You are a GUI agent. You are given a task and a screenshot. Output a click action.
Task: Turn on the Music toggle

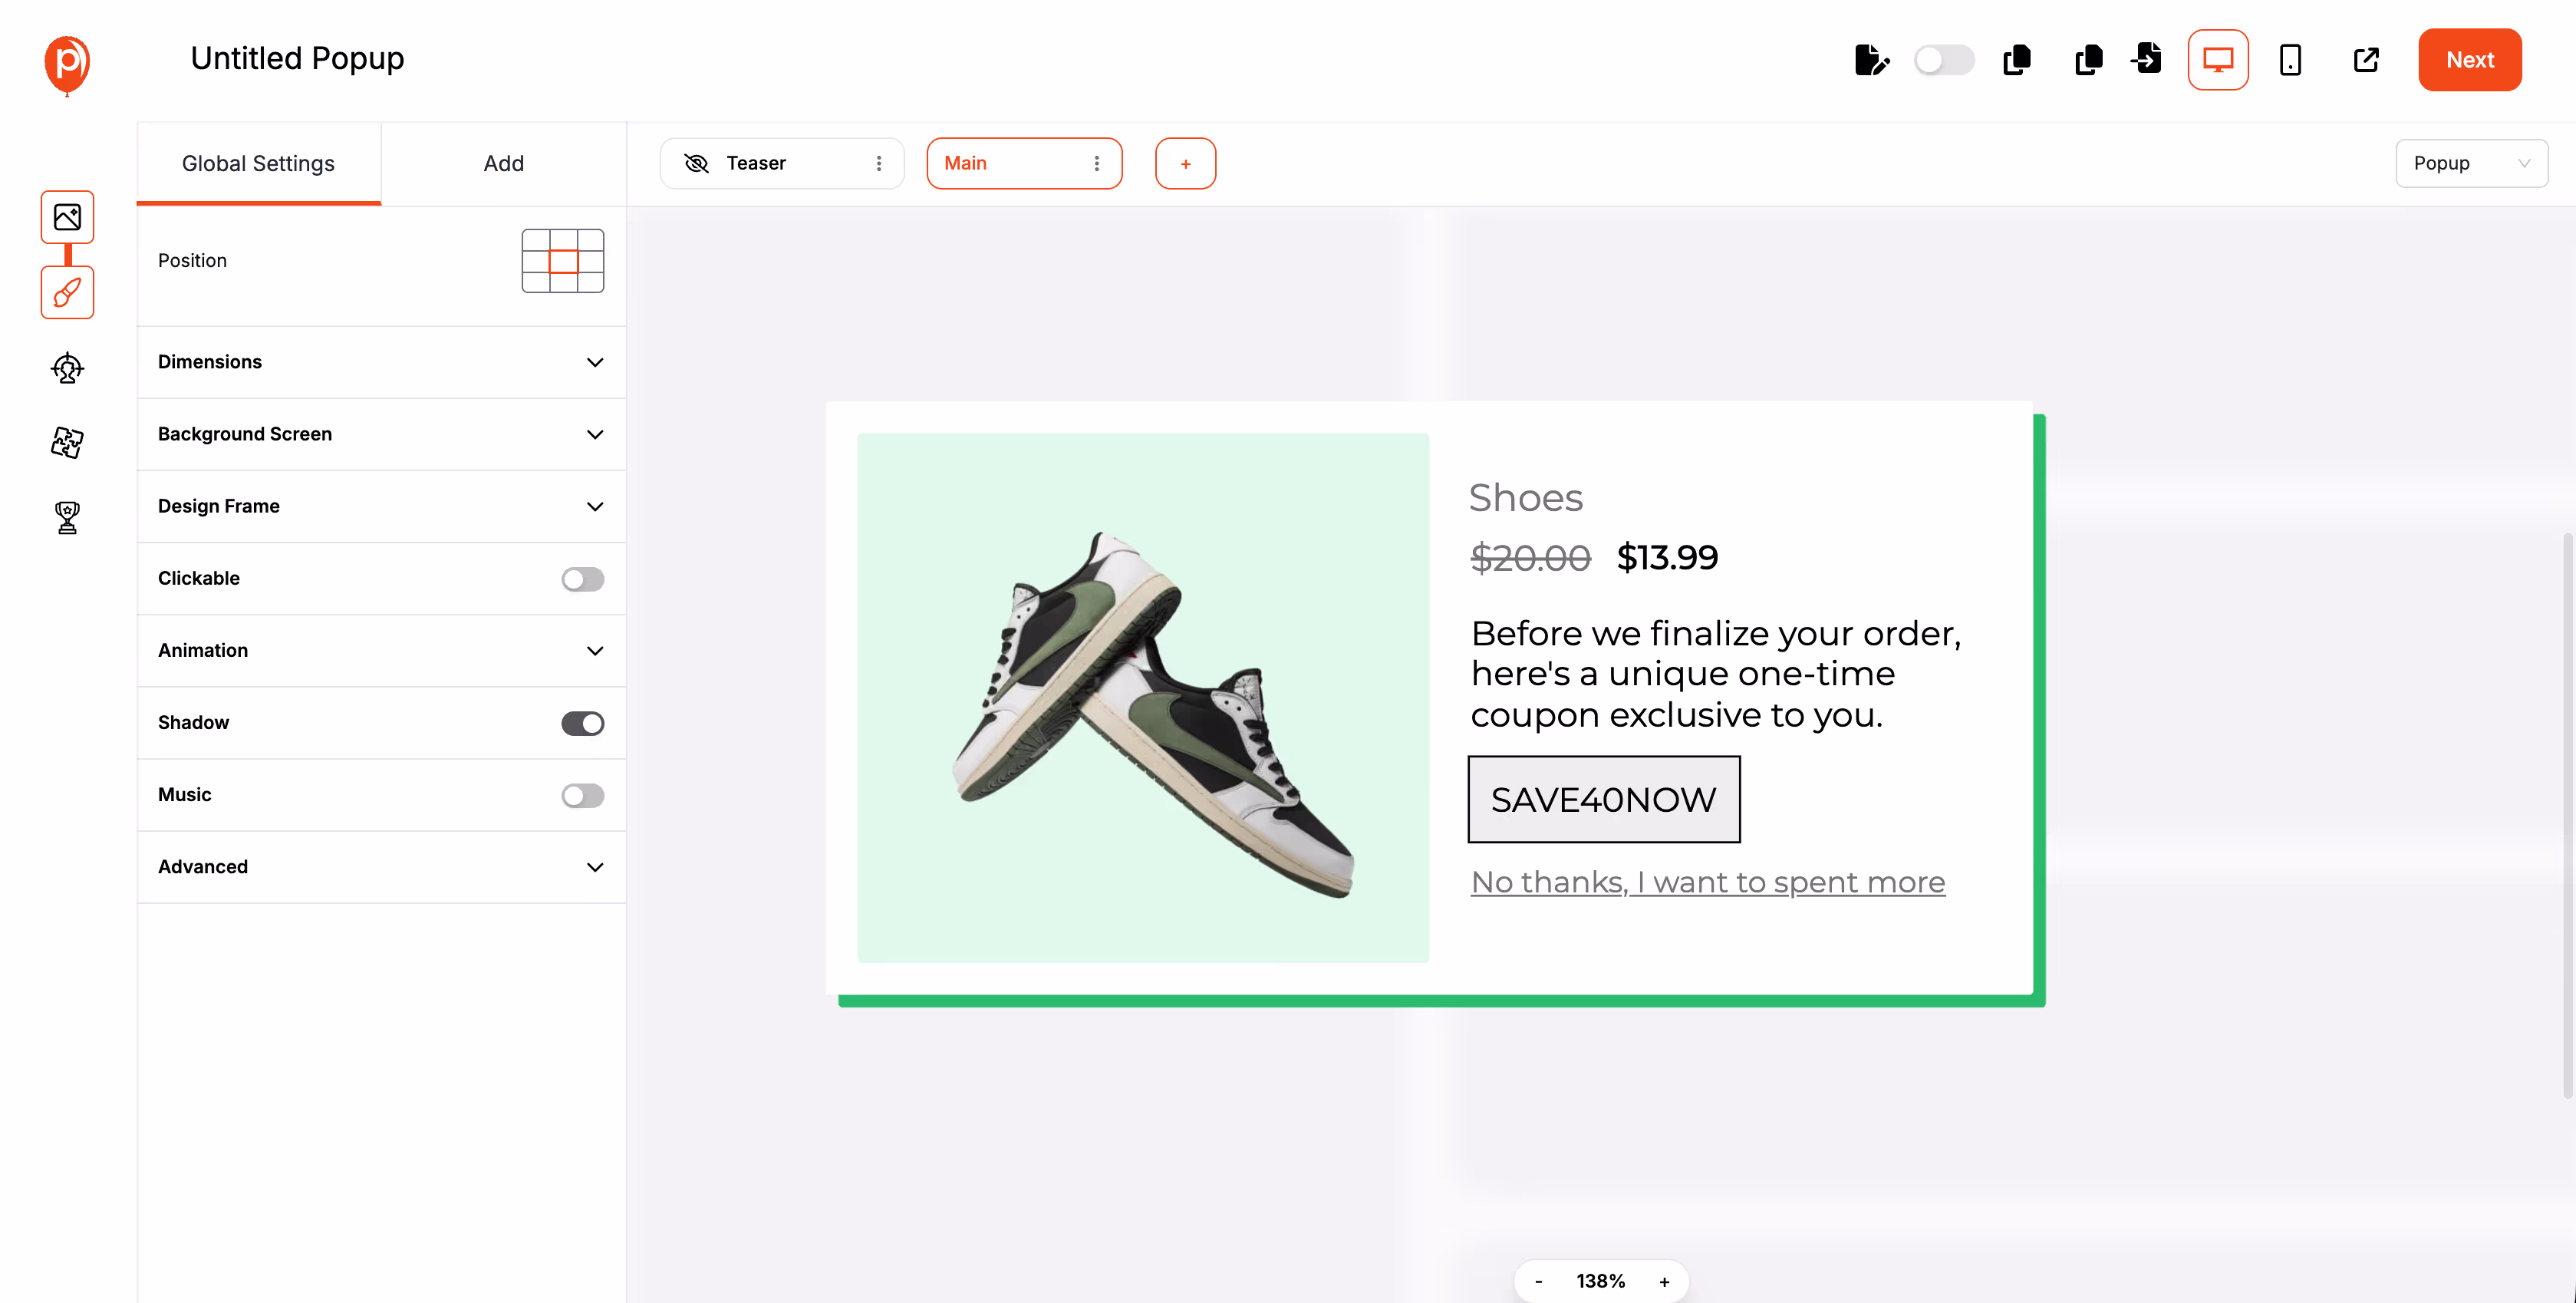583,795
